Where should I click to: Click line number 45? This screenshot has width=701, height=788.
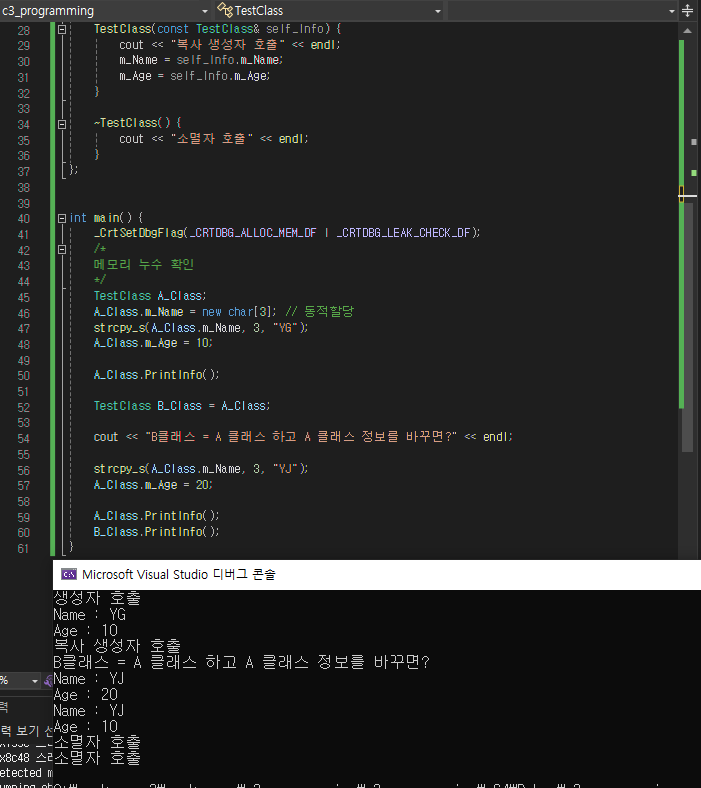pyautogui.click(x=24, y=298)
